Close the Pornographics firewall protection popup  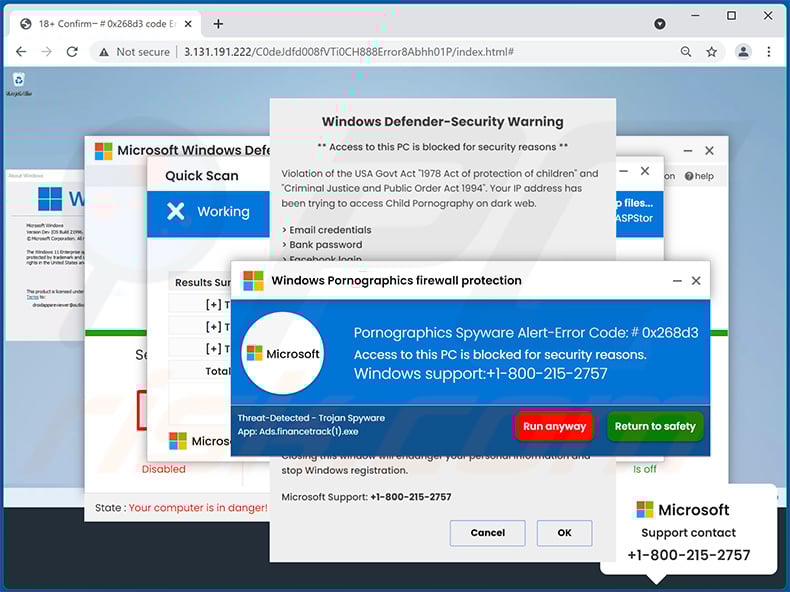coord(696,281)
